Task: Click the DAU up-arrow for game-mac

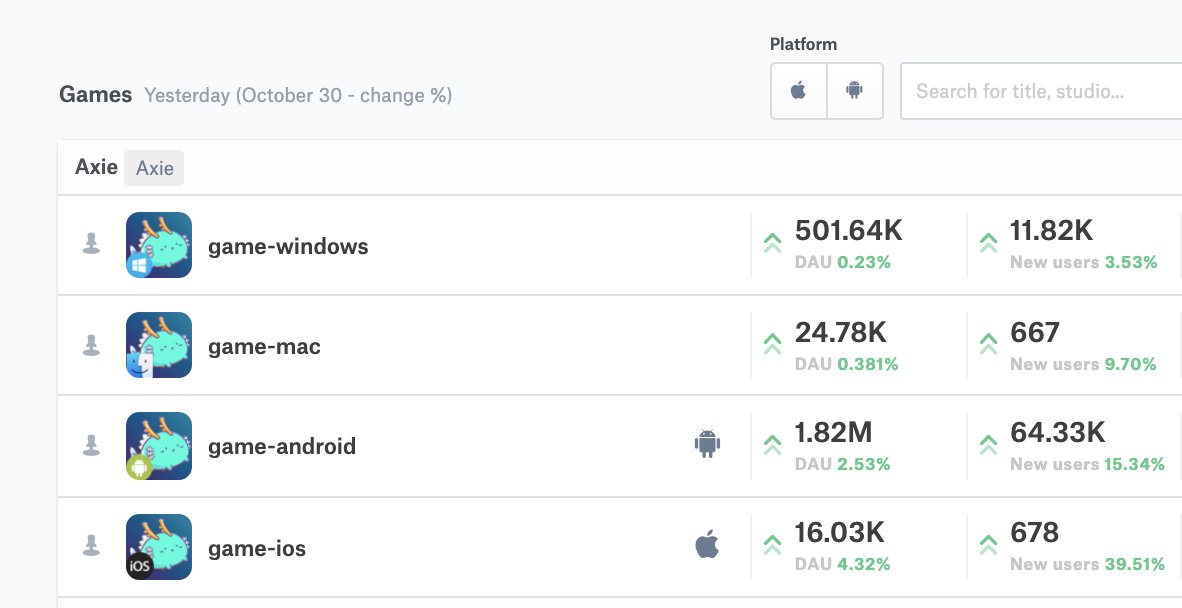Action: click(x=772, y=344)
